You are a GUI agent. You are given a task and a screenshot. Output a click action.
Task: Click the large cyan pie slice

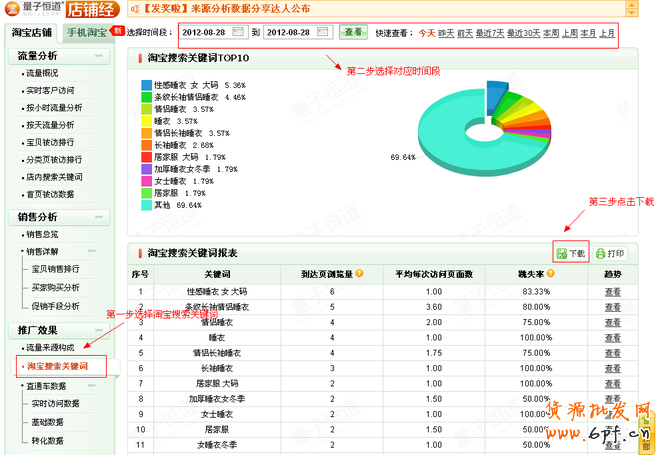(446, 143)
